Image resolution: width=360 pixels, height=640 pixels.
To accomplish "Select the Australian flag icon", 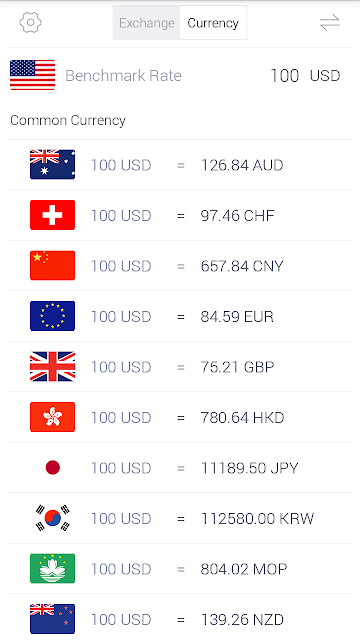I will pyautogui.click(x=52, y=164).
